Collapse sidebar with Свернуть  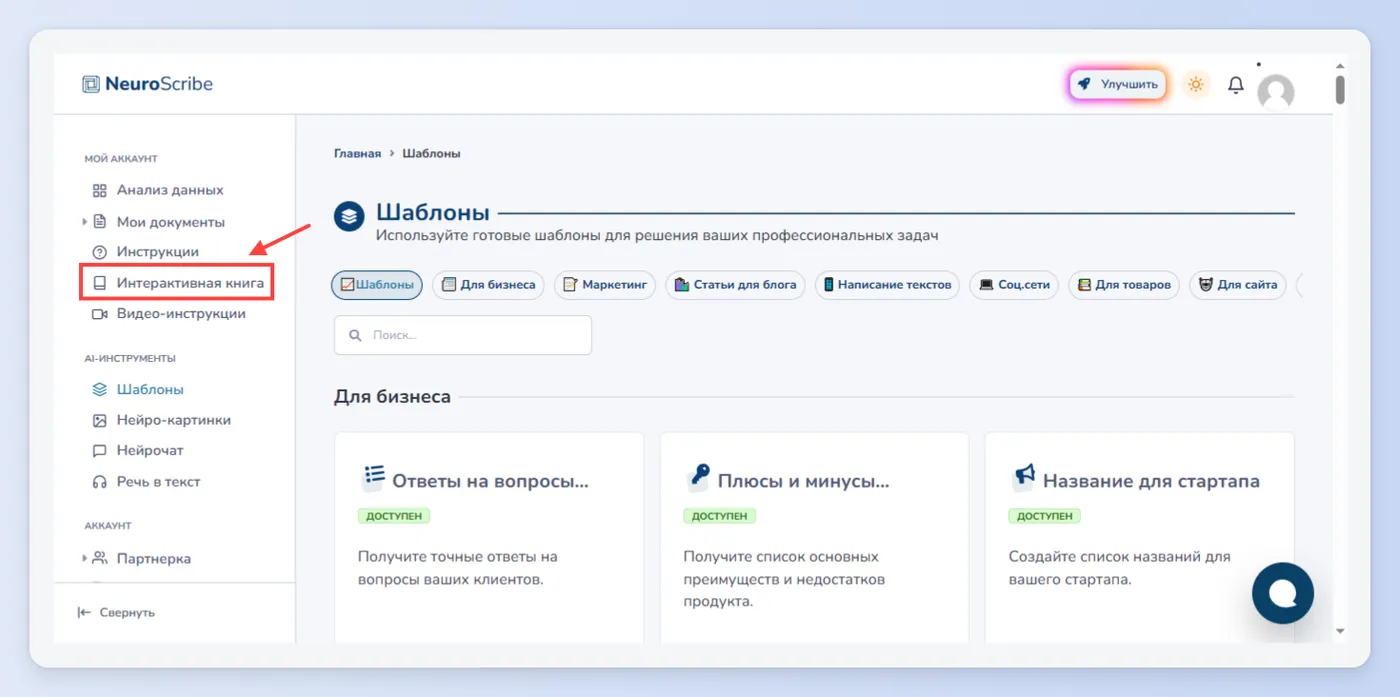[x=116, y=613]
